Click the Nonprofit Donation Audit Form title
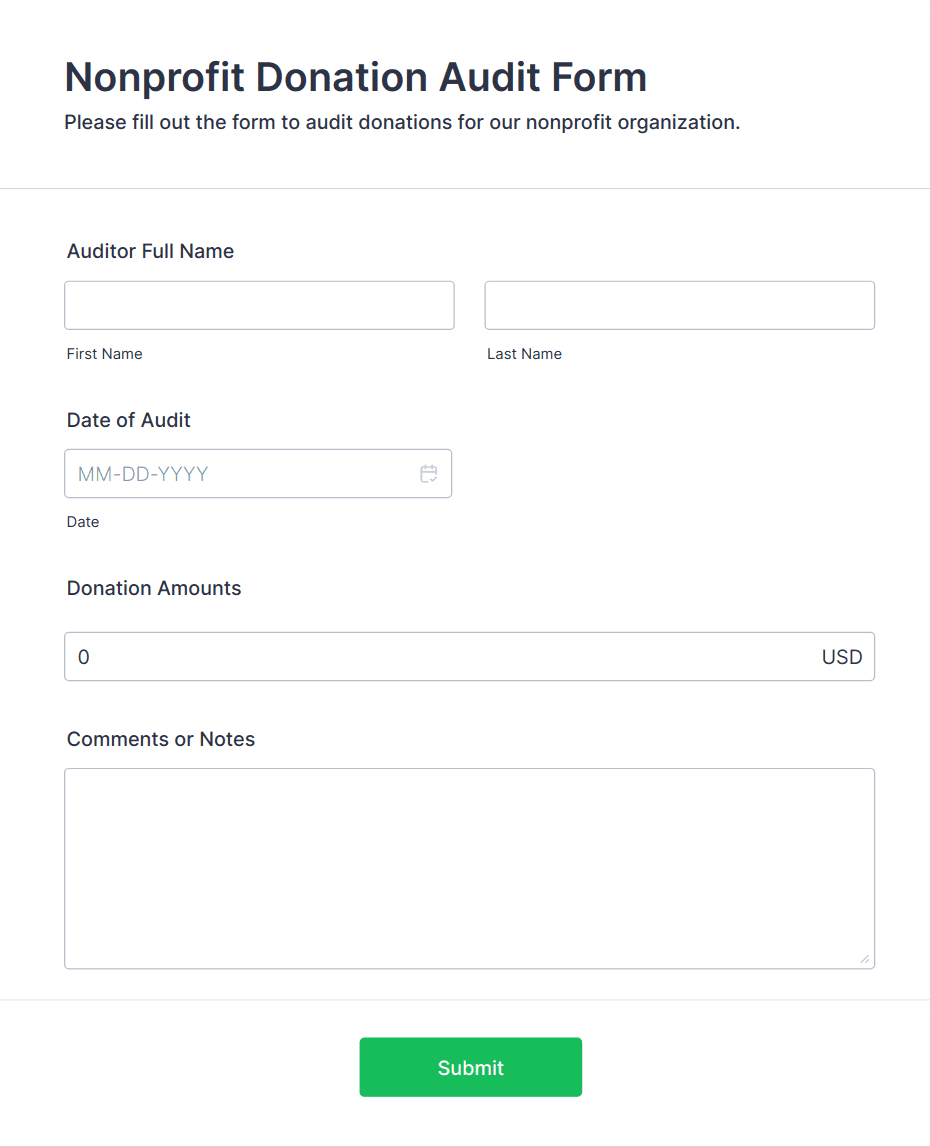Screen dimensions: 930x1146 (355, 77)
